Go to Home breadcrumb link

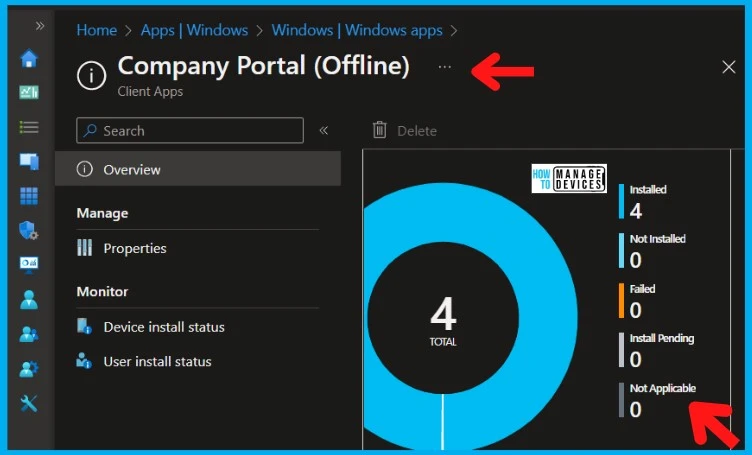tap(96, 30)
